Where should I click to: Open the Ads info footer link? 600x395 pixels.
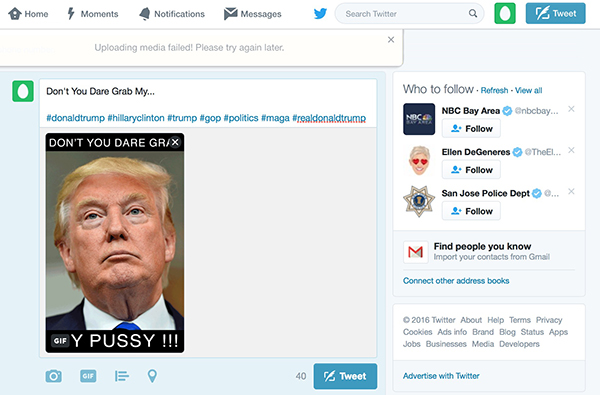[x=452, y=332]
